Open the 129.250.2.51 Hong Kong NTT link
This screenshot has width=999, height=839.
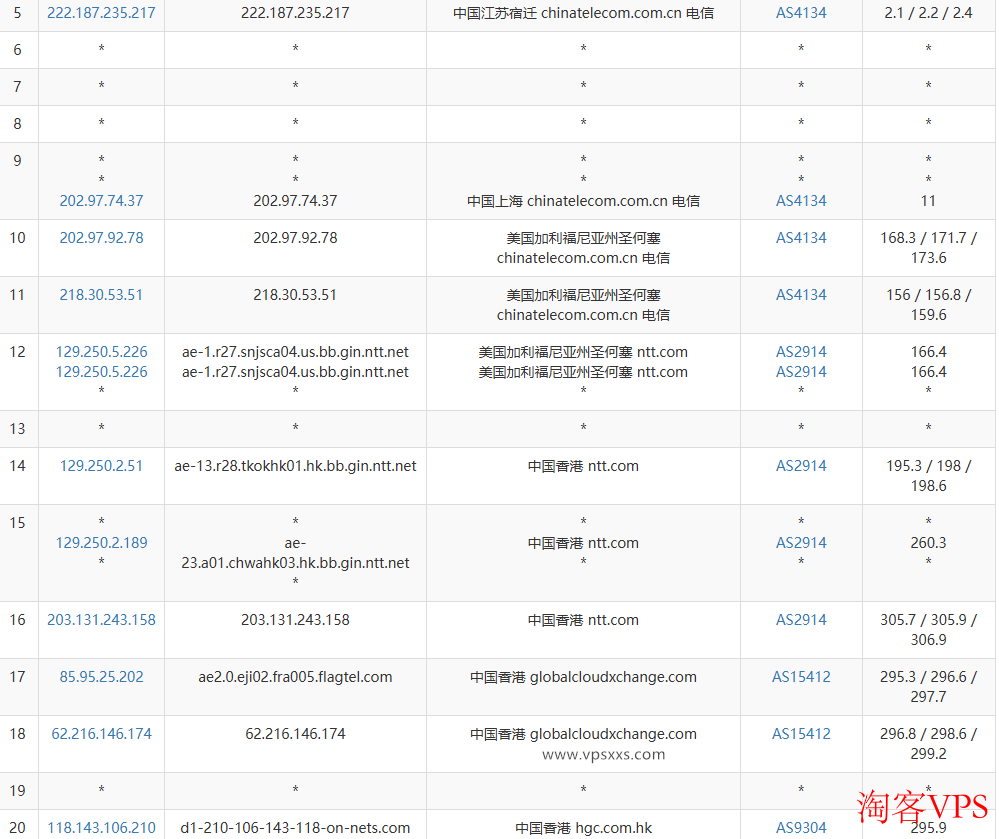[100, 465]
